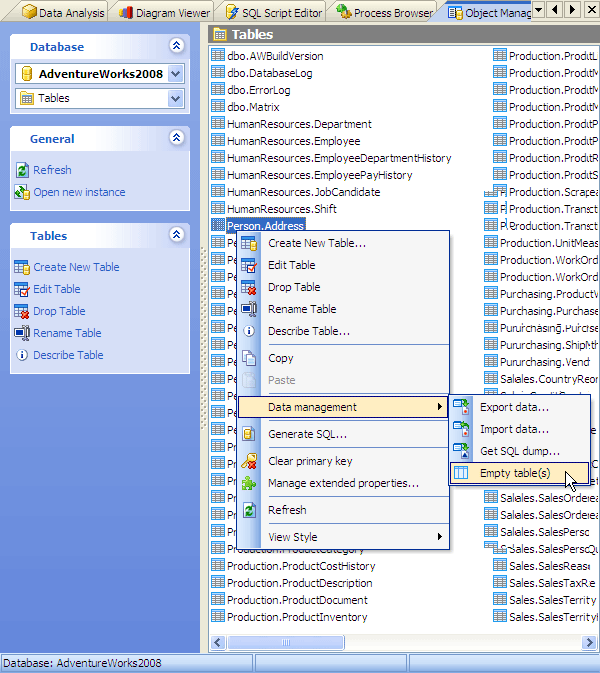The width and height of the screenshot is (600, 673).
Task: Click the Open new instance link
Action: point(79,192)
